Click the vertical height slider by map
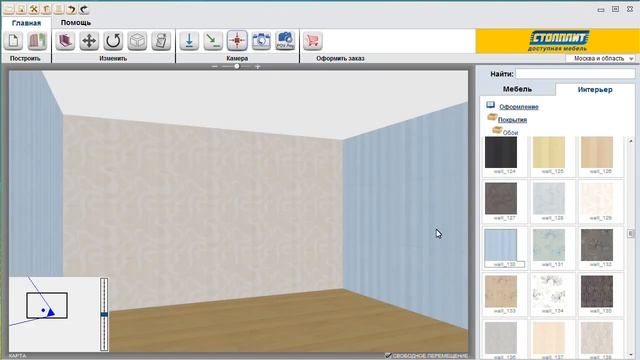Viewport: 640px width, 360px height. tap(104, 314)
